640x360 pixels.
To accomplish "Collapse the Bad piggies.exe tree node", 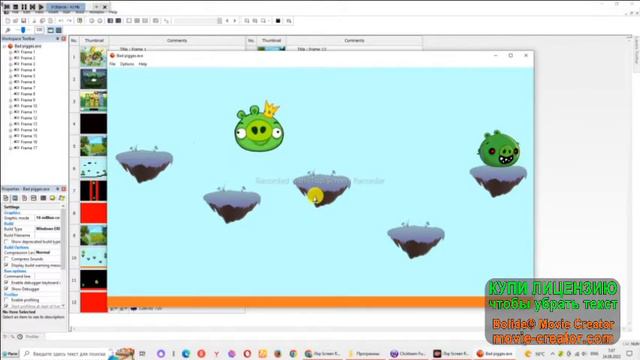I will tap(5, 47).
